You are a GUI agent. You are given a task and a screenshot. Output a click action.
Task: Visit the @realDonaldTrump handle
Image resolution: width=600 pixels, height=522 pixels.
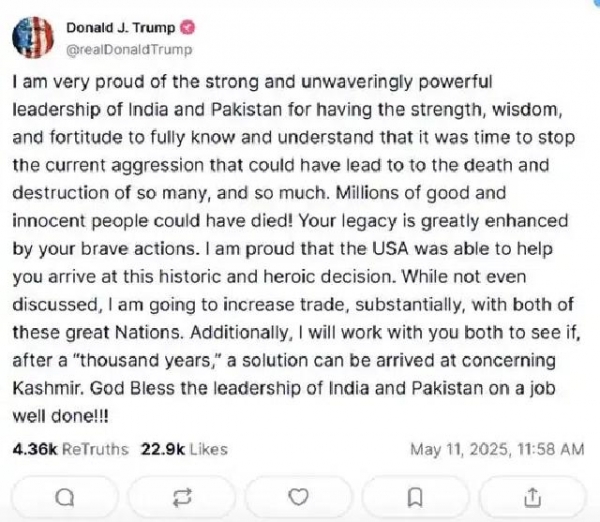tap(129, 50)
